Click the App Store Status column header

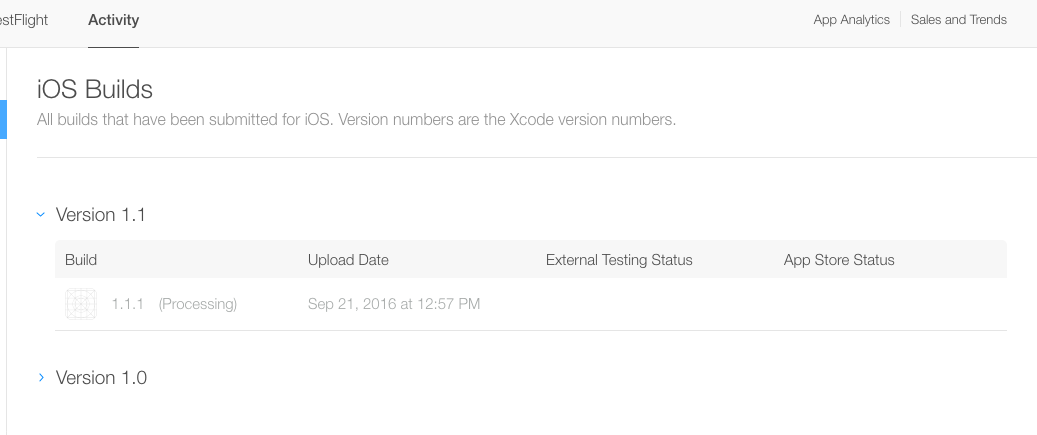pos(839,260)
